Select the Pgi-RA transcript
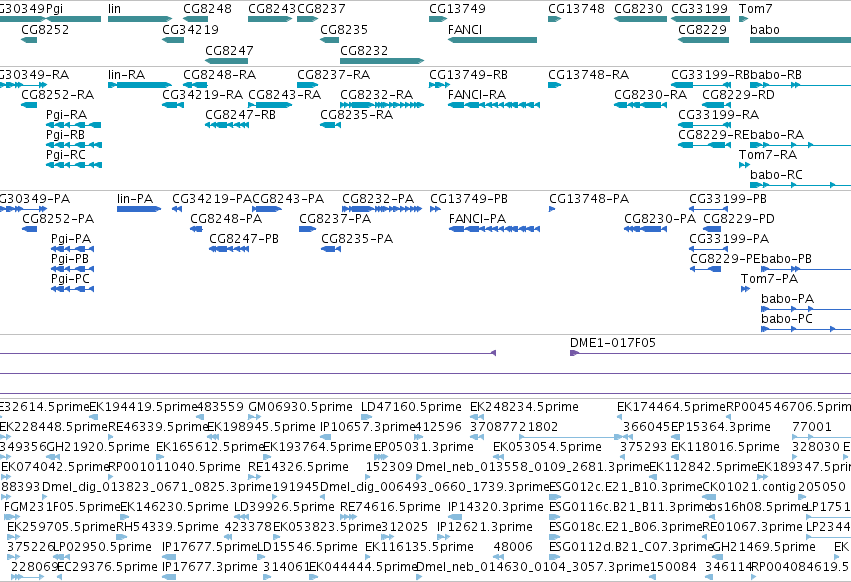The width and height of the screenshot is (851, 582). click(74, 125)
